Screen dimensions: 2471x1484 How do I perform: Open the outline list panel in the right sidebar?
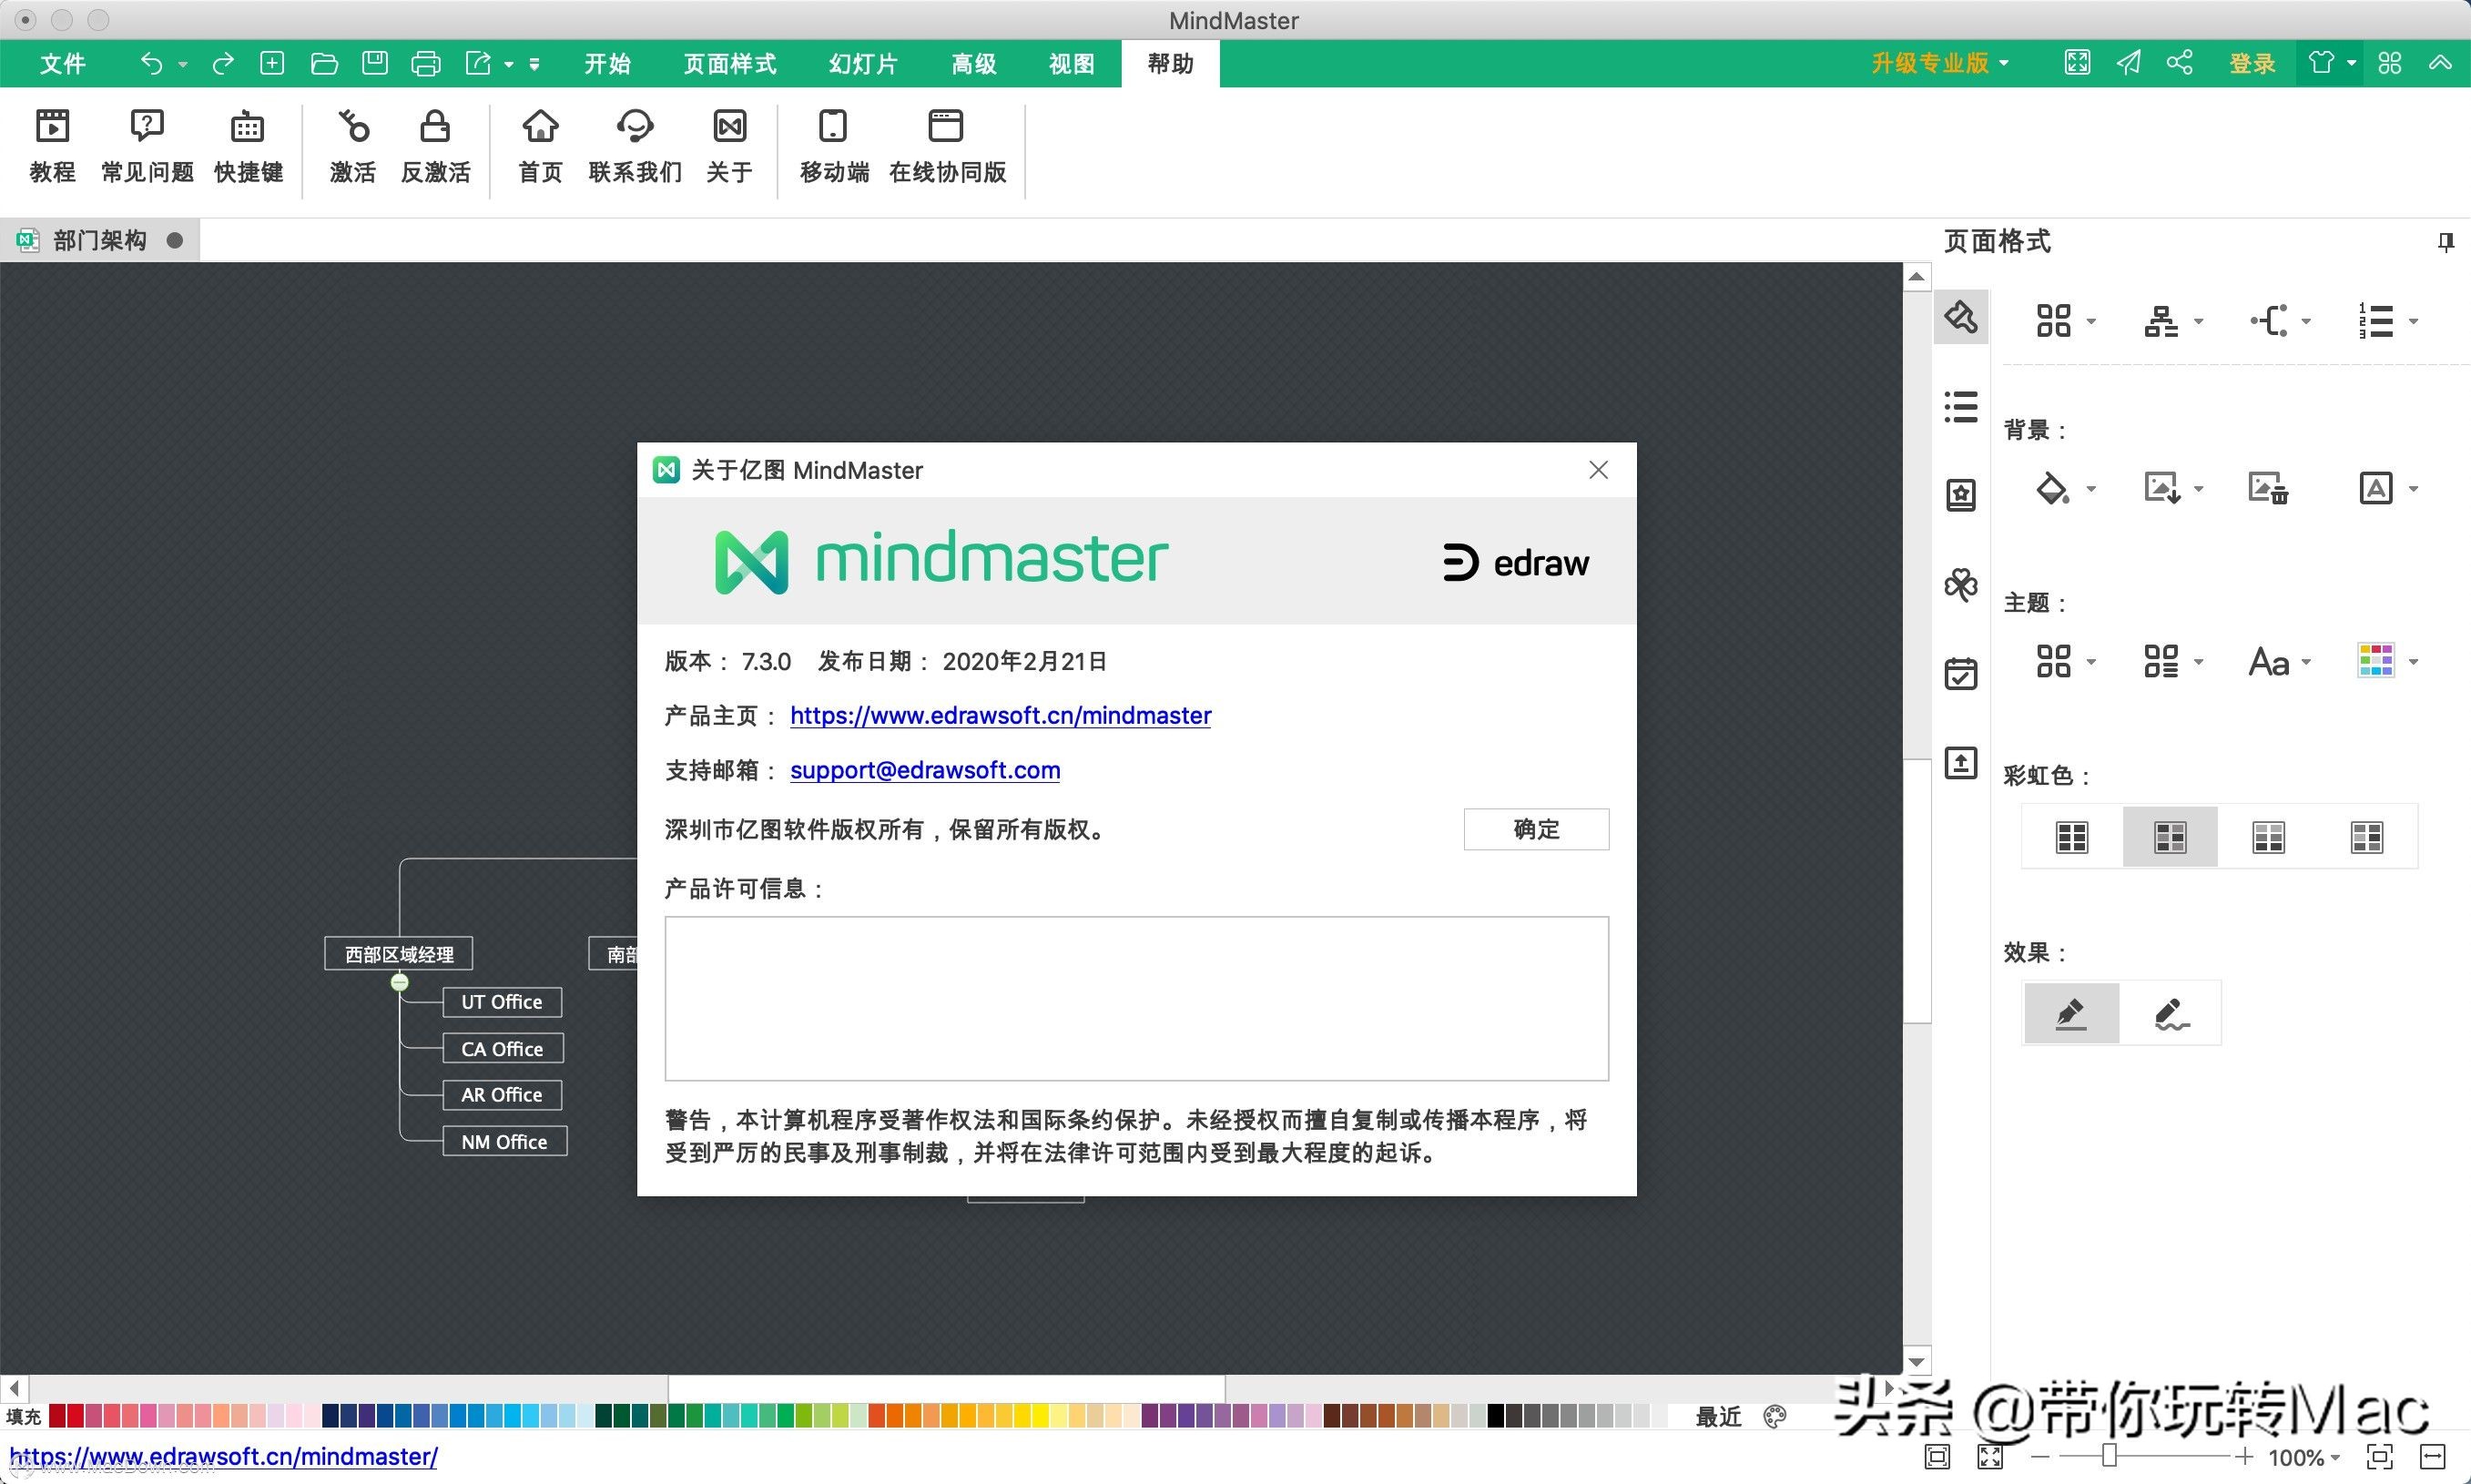tap(1960, 406)
